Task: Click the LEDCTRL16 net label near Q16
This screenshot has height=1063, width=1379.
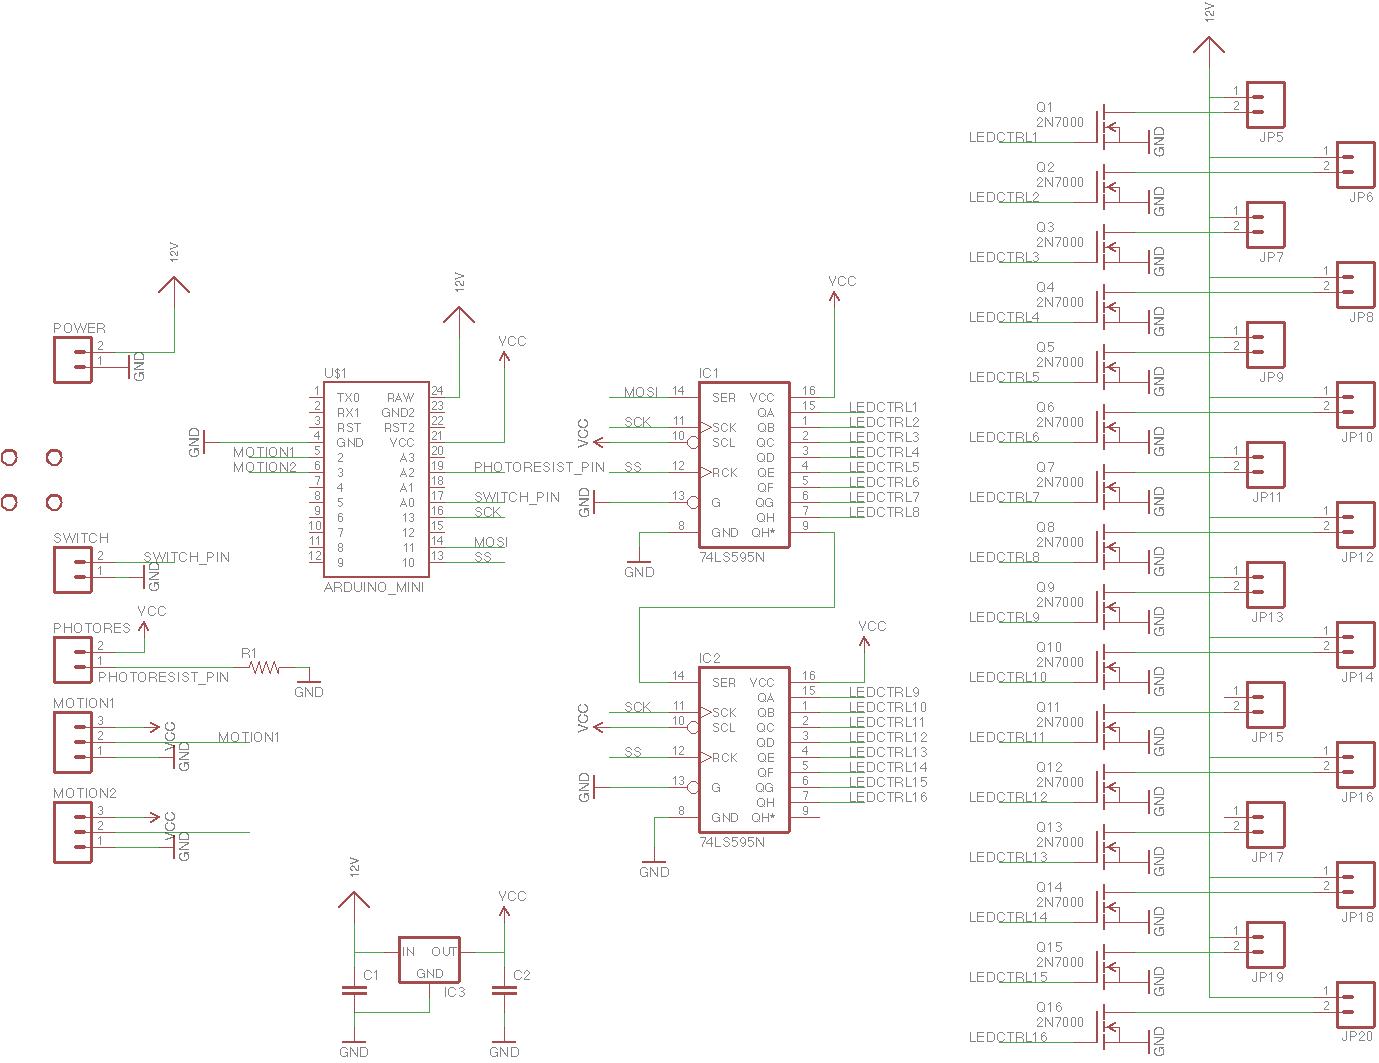Action: [x=1008, y=1037]
